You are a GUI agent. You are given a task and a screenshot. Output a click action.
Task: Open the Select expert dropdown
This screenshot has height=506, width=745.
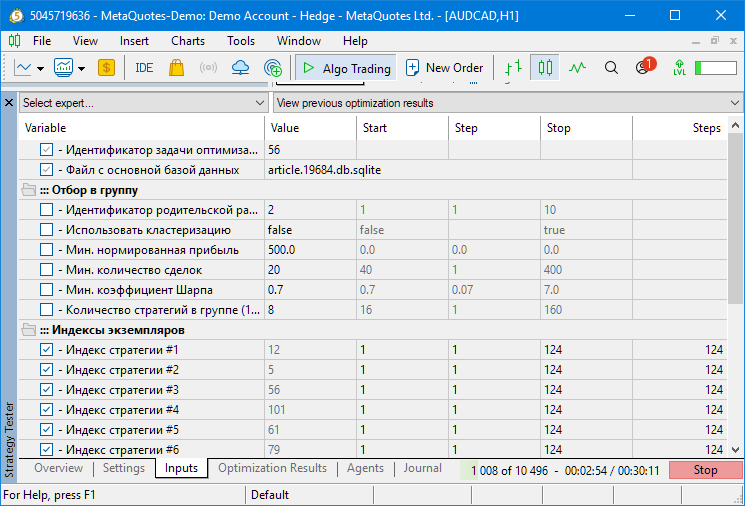tap(143, 103)
